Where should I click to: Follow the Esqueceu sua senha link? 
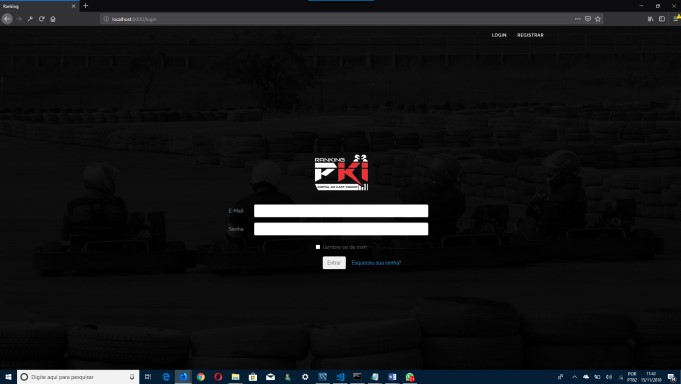(x=376, y=263)
